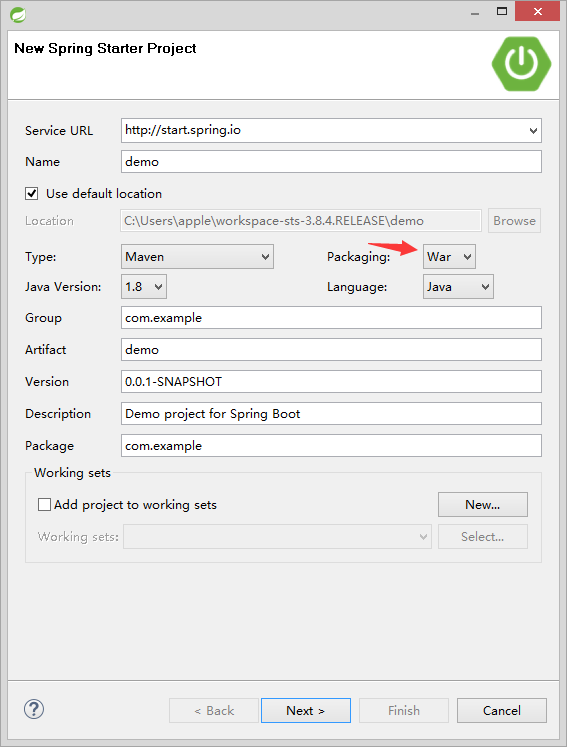Change Java Version from 1.8

[x=144, y=287]
